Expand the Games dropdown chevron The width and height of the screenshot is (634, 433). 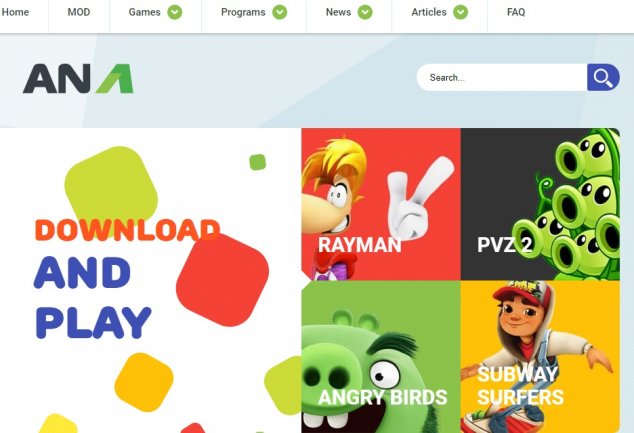(x=175, y=12)
